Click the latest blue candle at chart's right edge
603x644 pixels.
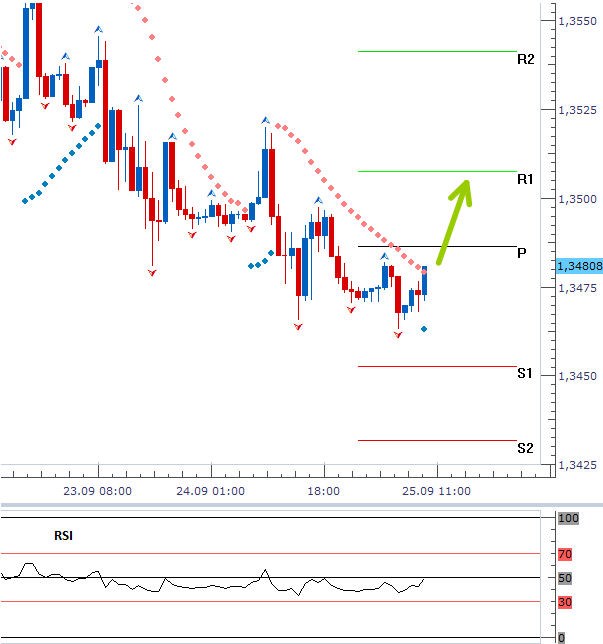pyautogui.click(x=424, y=281)
